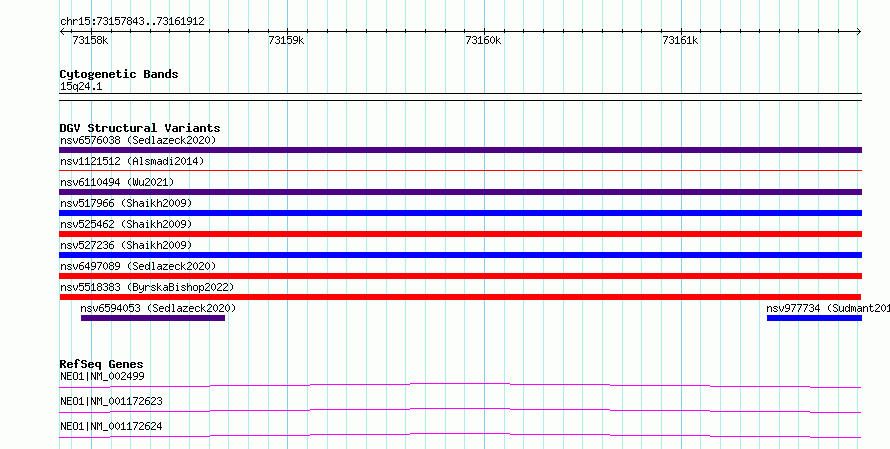
Task: Click the 73159k ruler label
Action: pos(286,40)
